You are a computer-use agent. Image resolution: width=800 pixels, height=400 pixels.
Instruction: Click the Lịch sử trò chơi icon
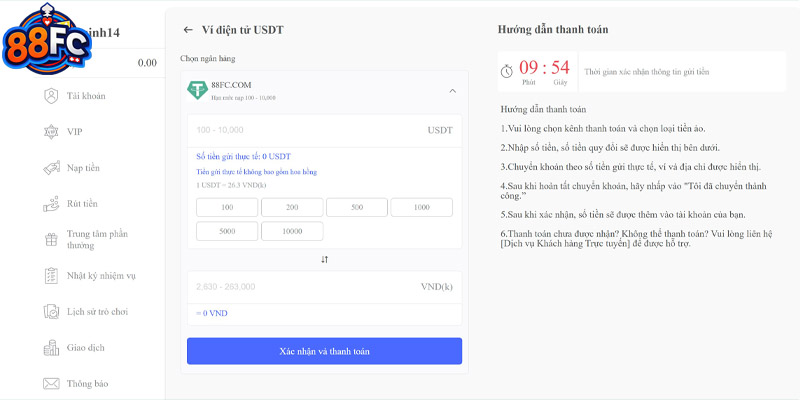coord(51,312)
